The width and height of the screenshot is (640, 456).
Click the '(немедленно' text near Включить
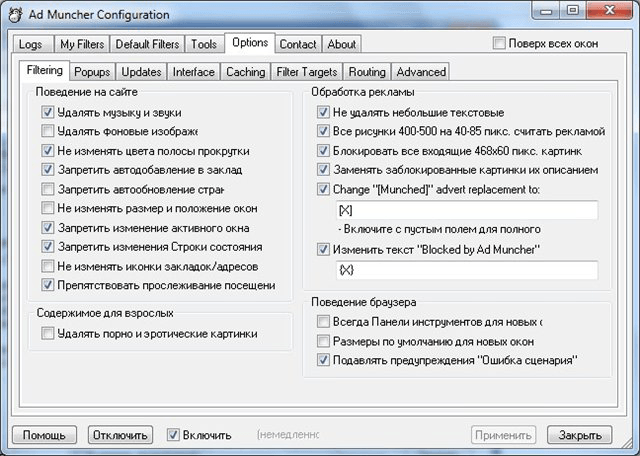pos(288,435)
